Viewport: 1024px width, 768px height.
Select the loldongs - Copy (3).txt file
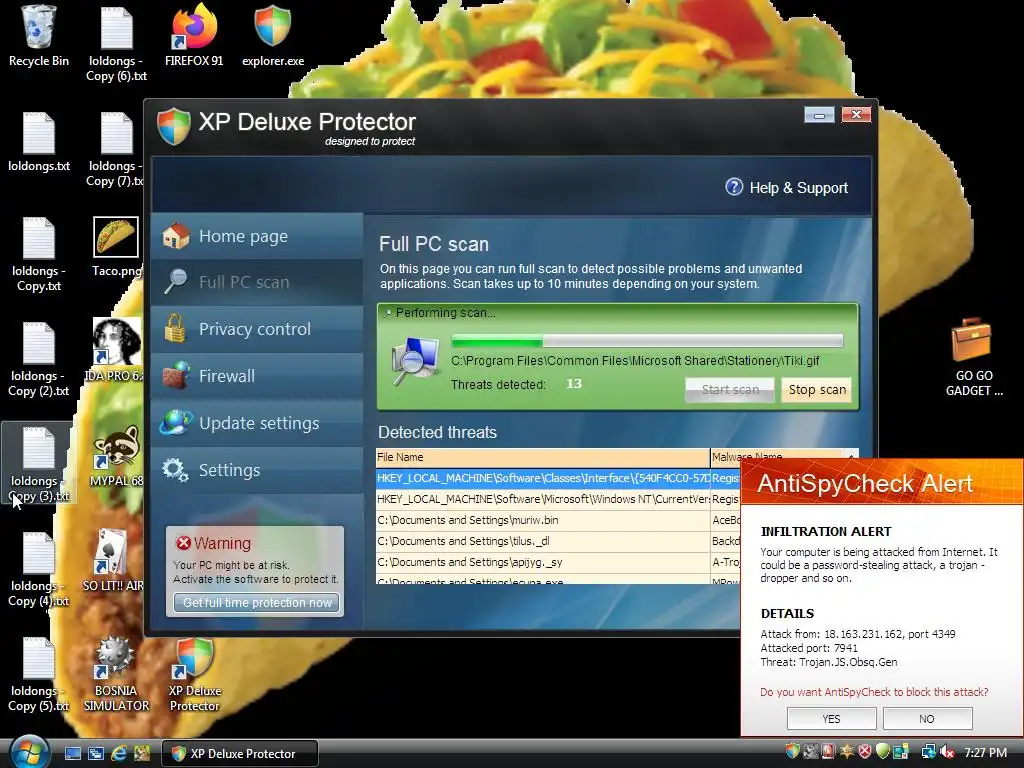coord(39,464)
